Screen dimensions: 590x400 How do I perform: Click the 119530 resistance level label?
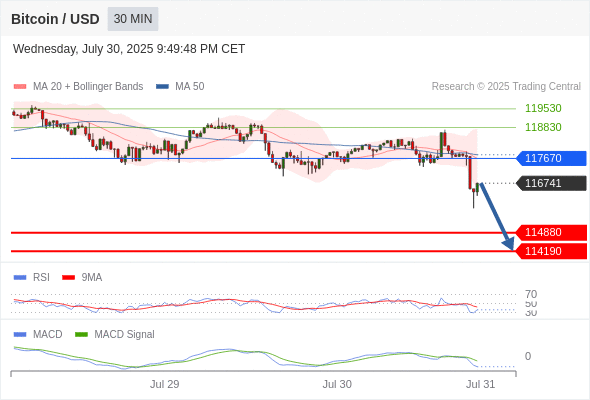coord(543,108)
